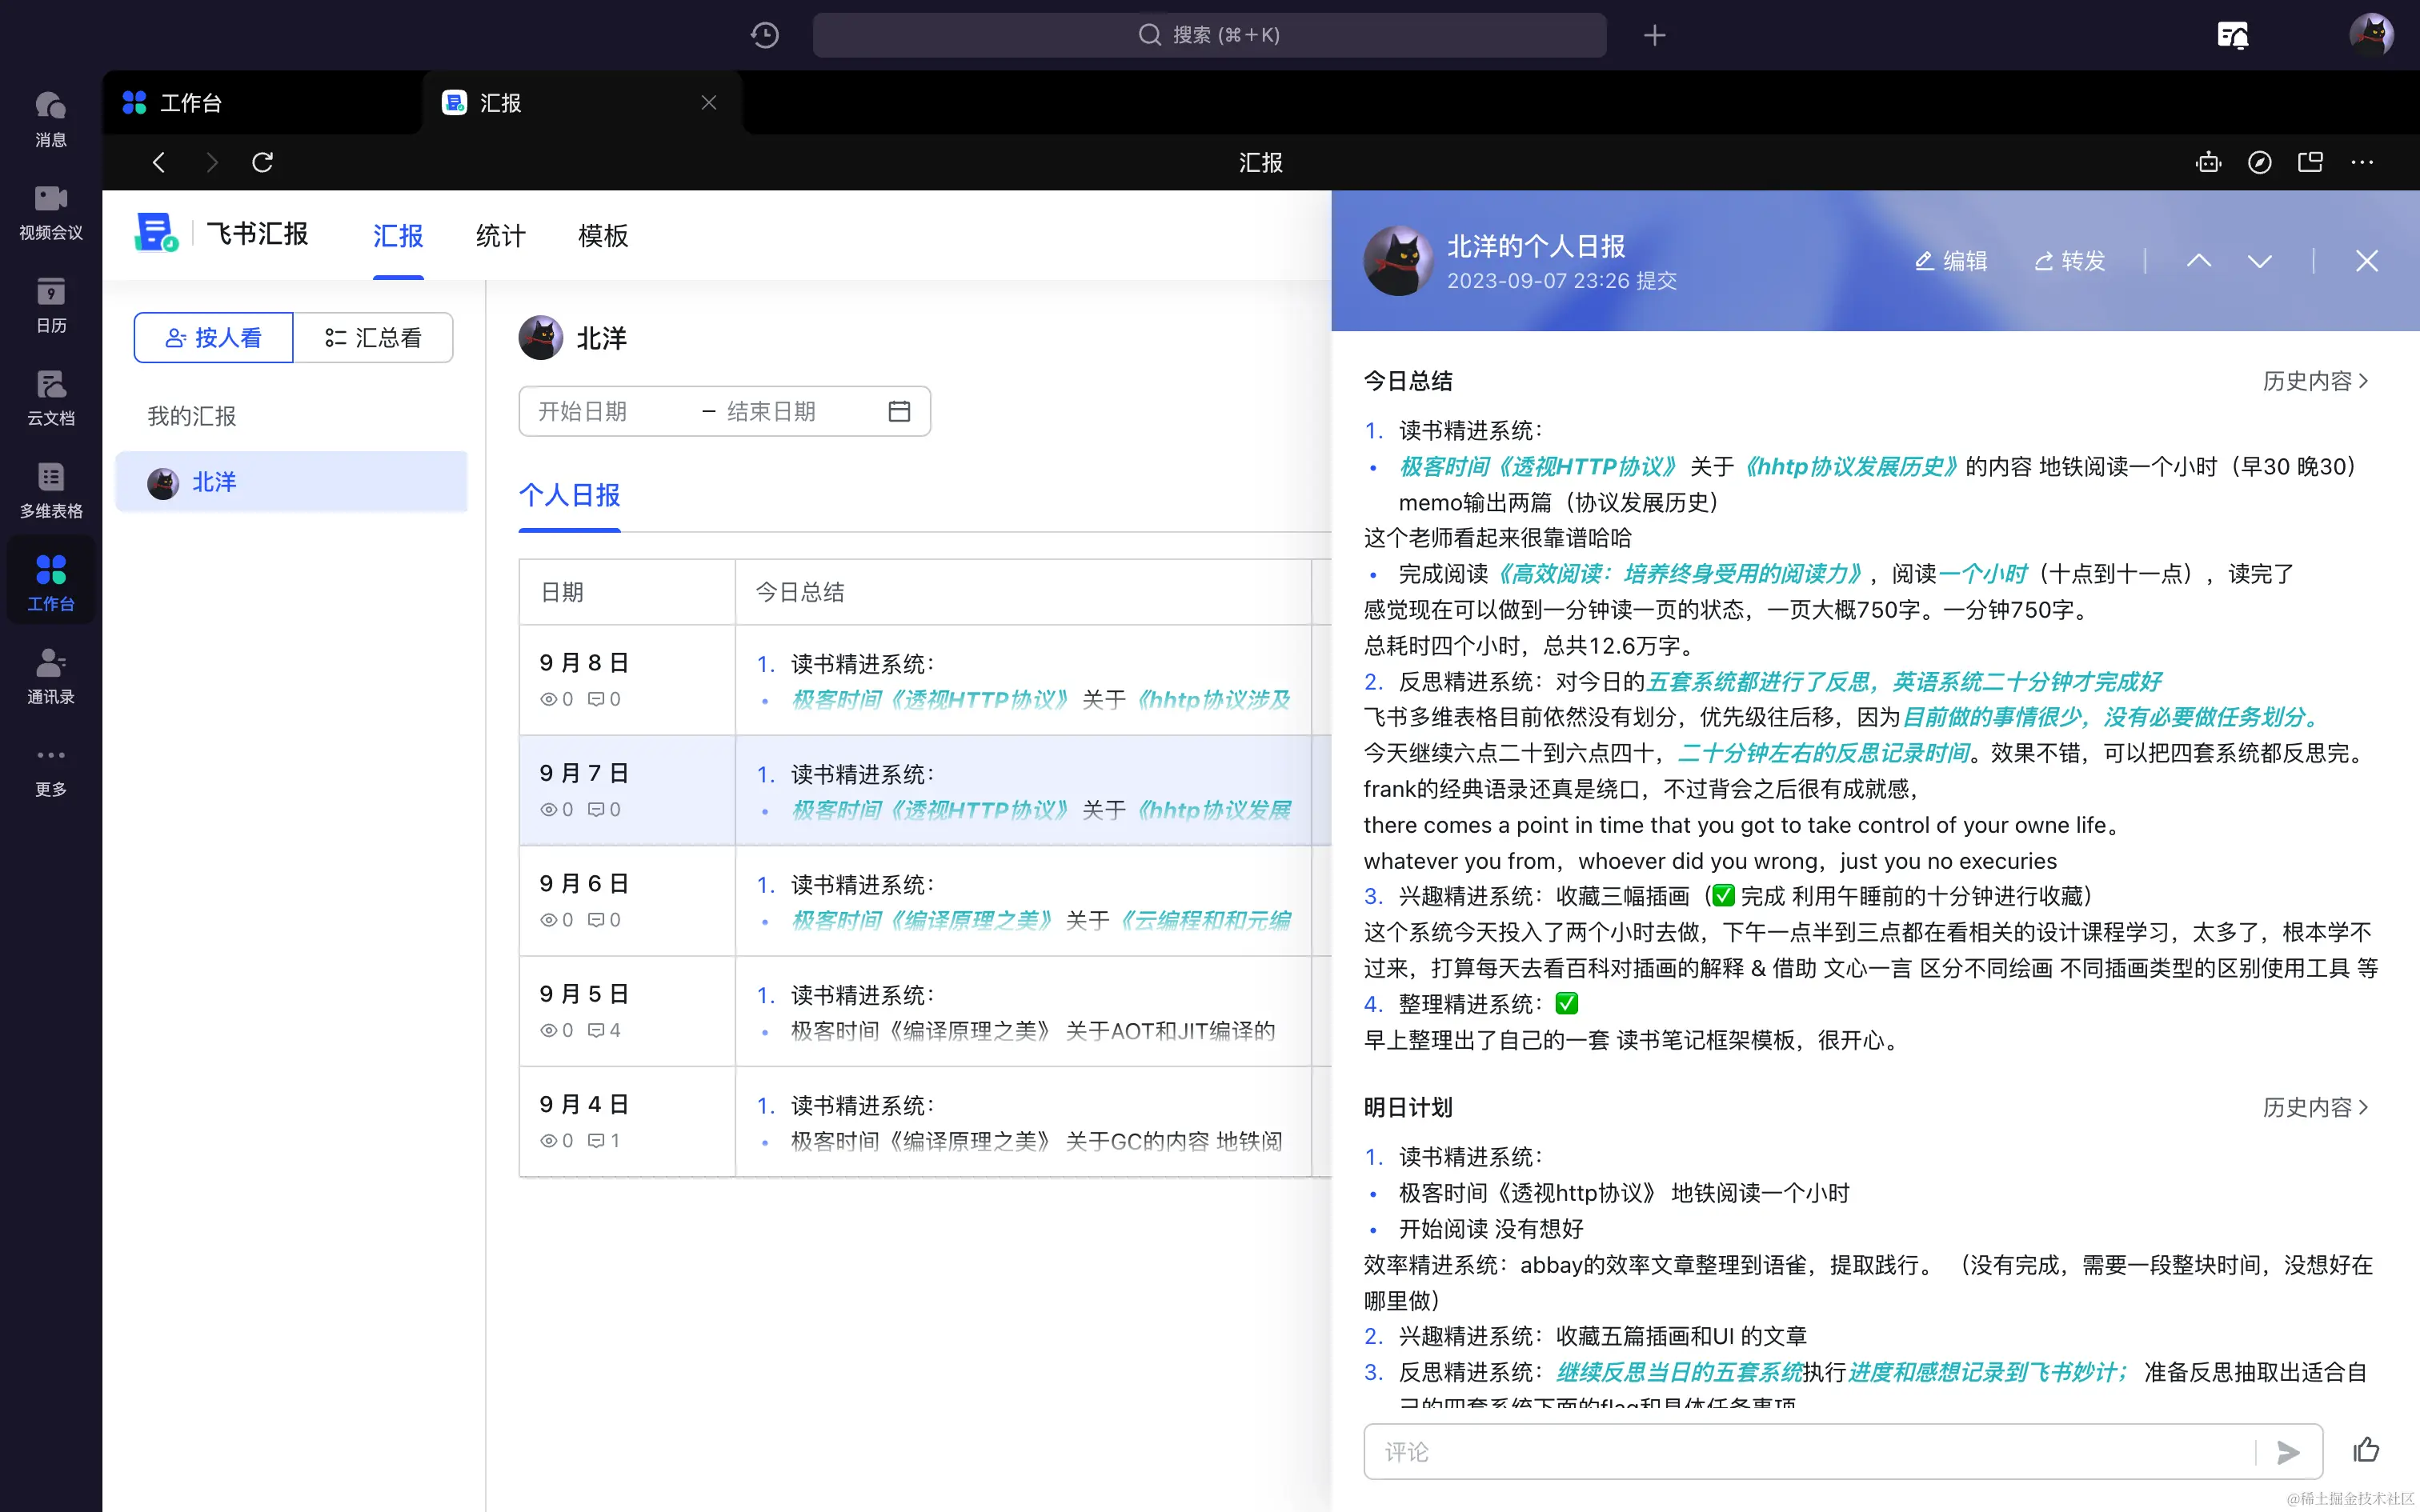Click the 转发 forward button
The height and width of the screenshot is (1512, 2420).
pyautogui.click(x=2070, y=261)
